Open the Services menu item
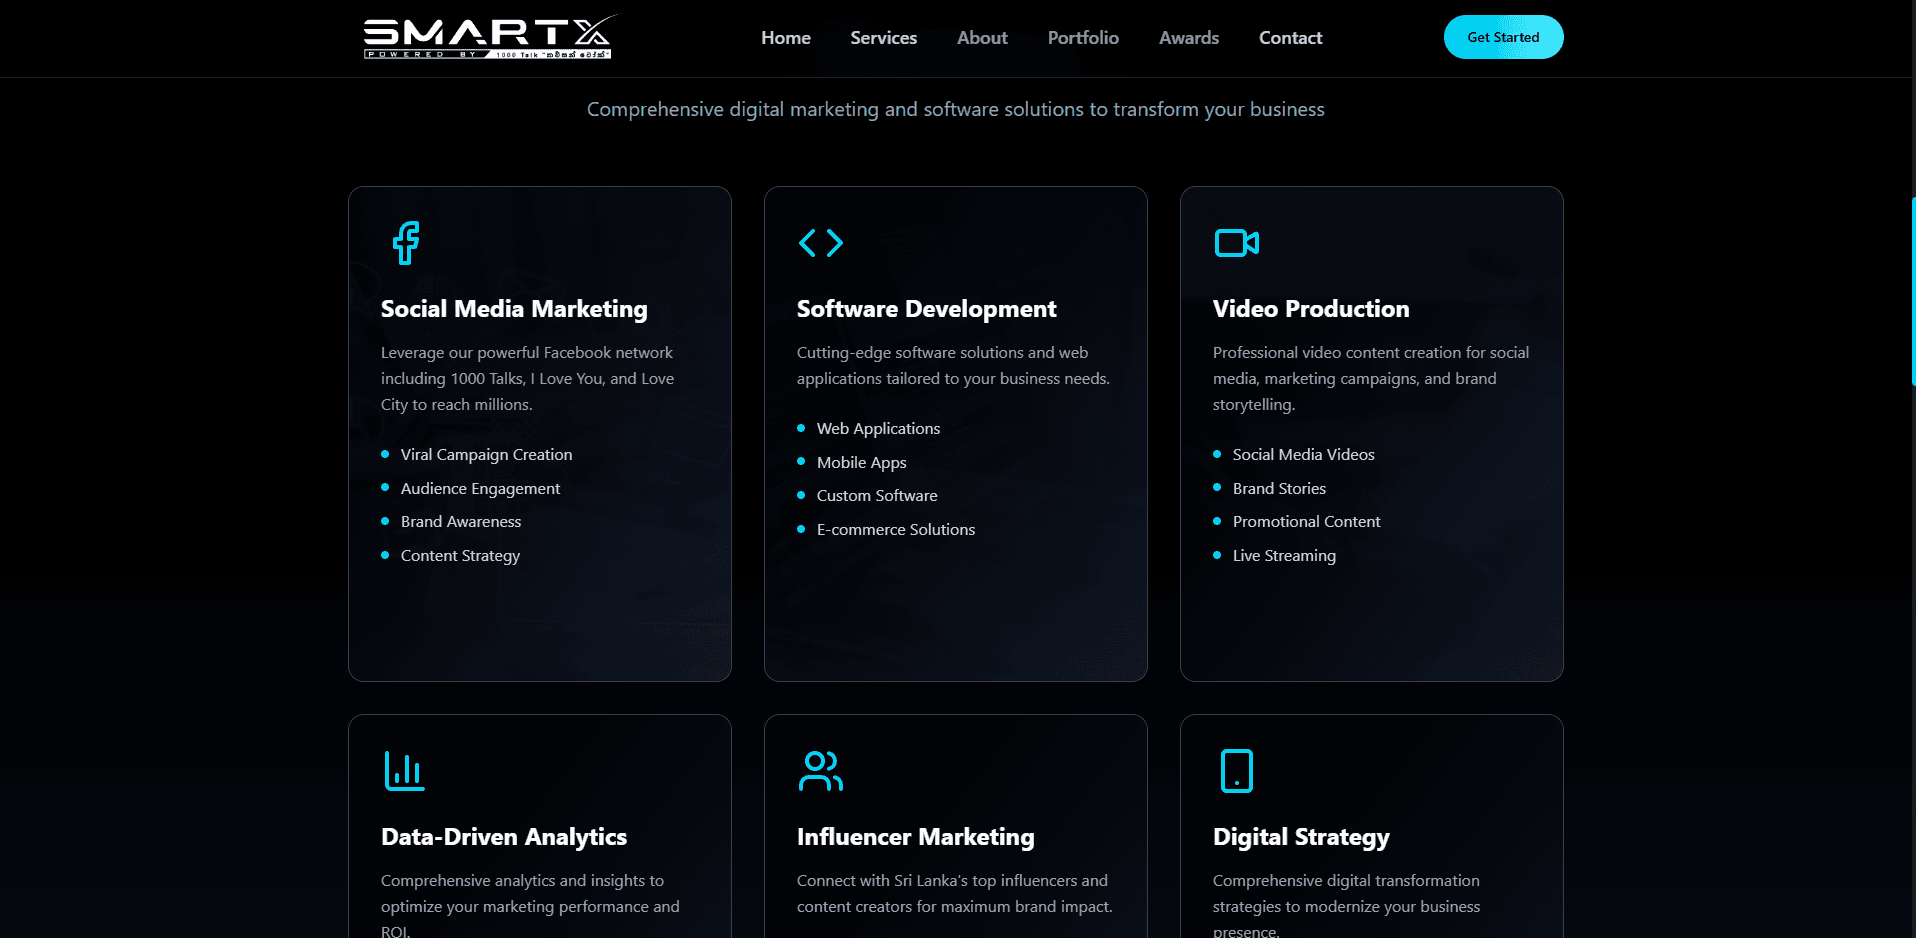 click(883, 38)
